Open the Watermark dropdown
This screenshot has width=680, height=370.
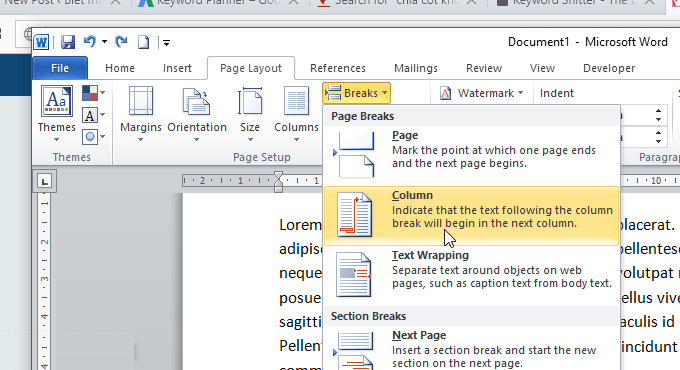(482, 93)
